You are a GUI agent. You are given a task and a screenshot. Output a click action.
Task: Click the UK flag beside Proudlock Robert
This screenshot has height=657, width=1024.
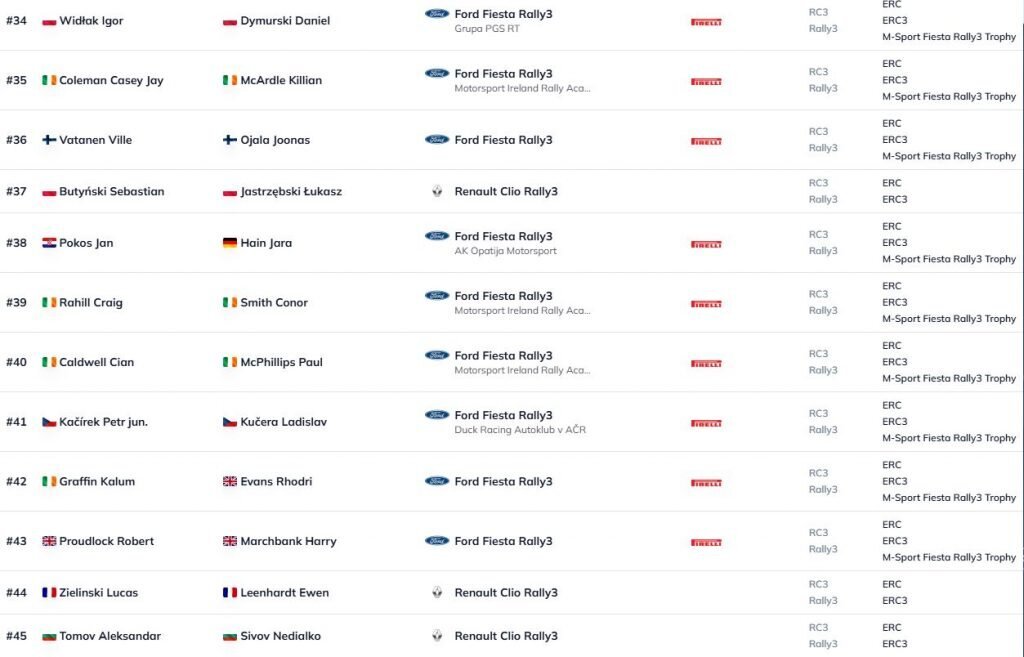pos(49,541)
